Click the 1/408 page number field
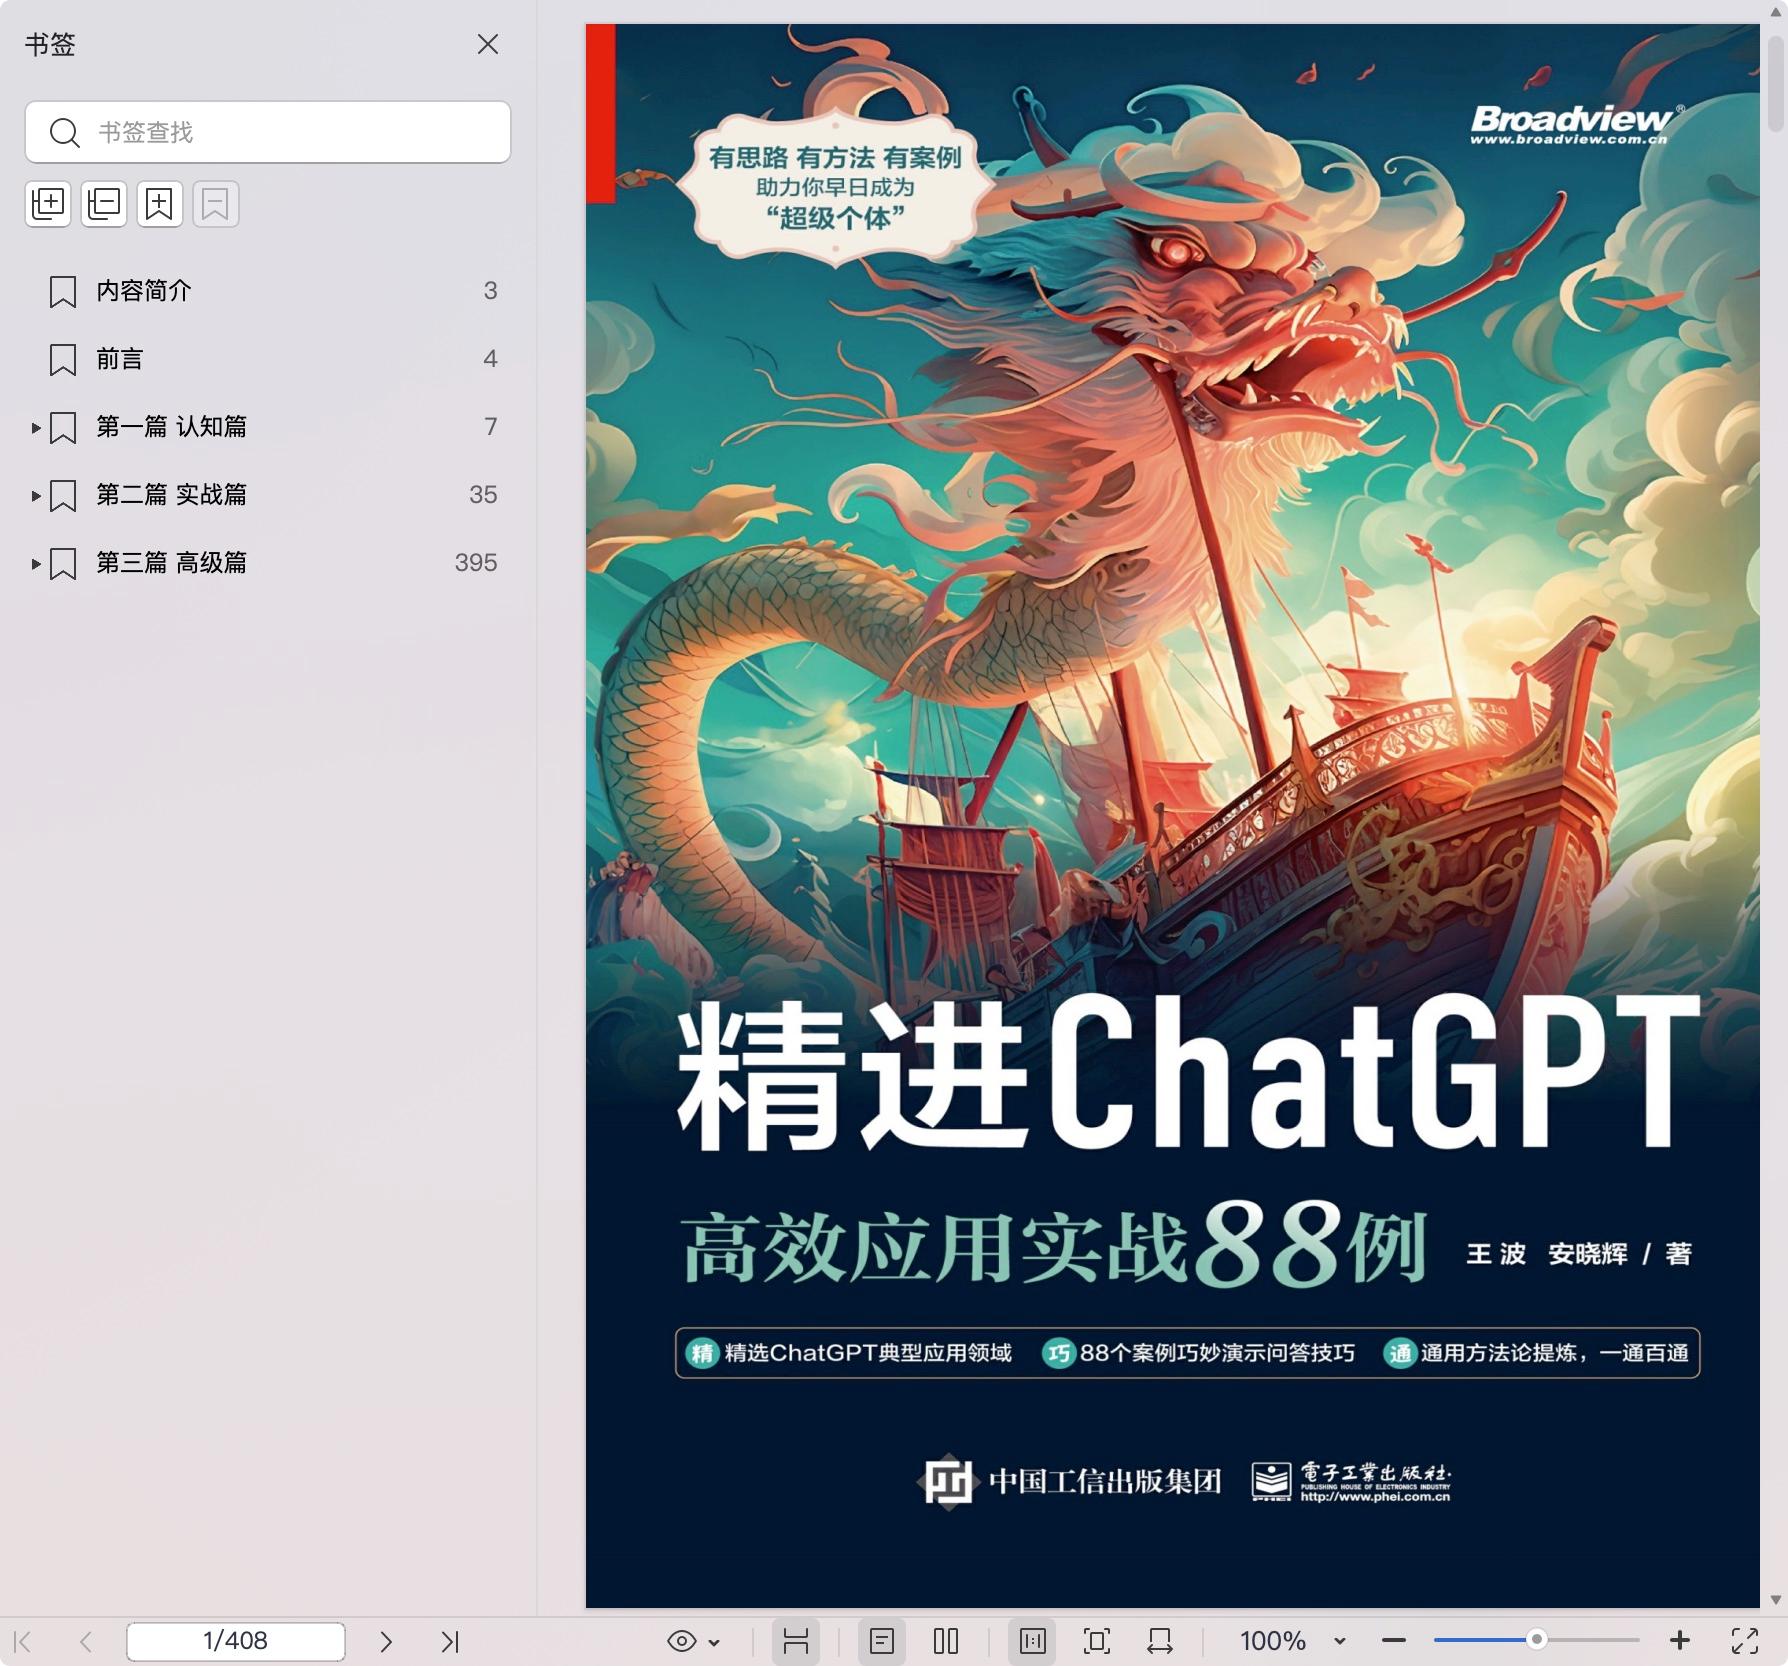Screen dimensions: 1788x1666 tap(236, 1641)
